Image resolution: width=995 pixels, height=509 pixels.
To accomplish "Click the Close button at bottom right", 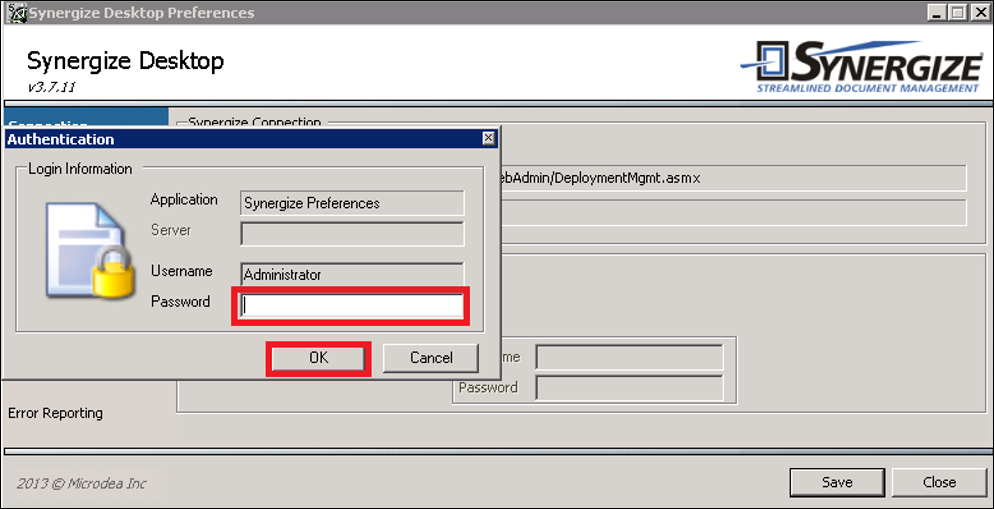I will click(x=939, y=482).
